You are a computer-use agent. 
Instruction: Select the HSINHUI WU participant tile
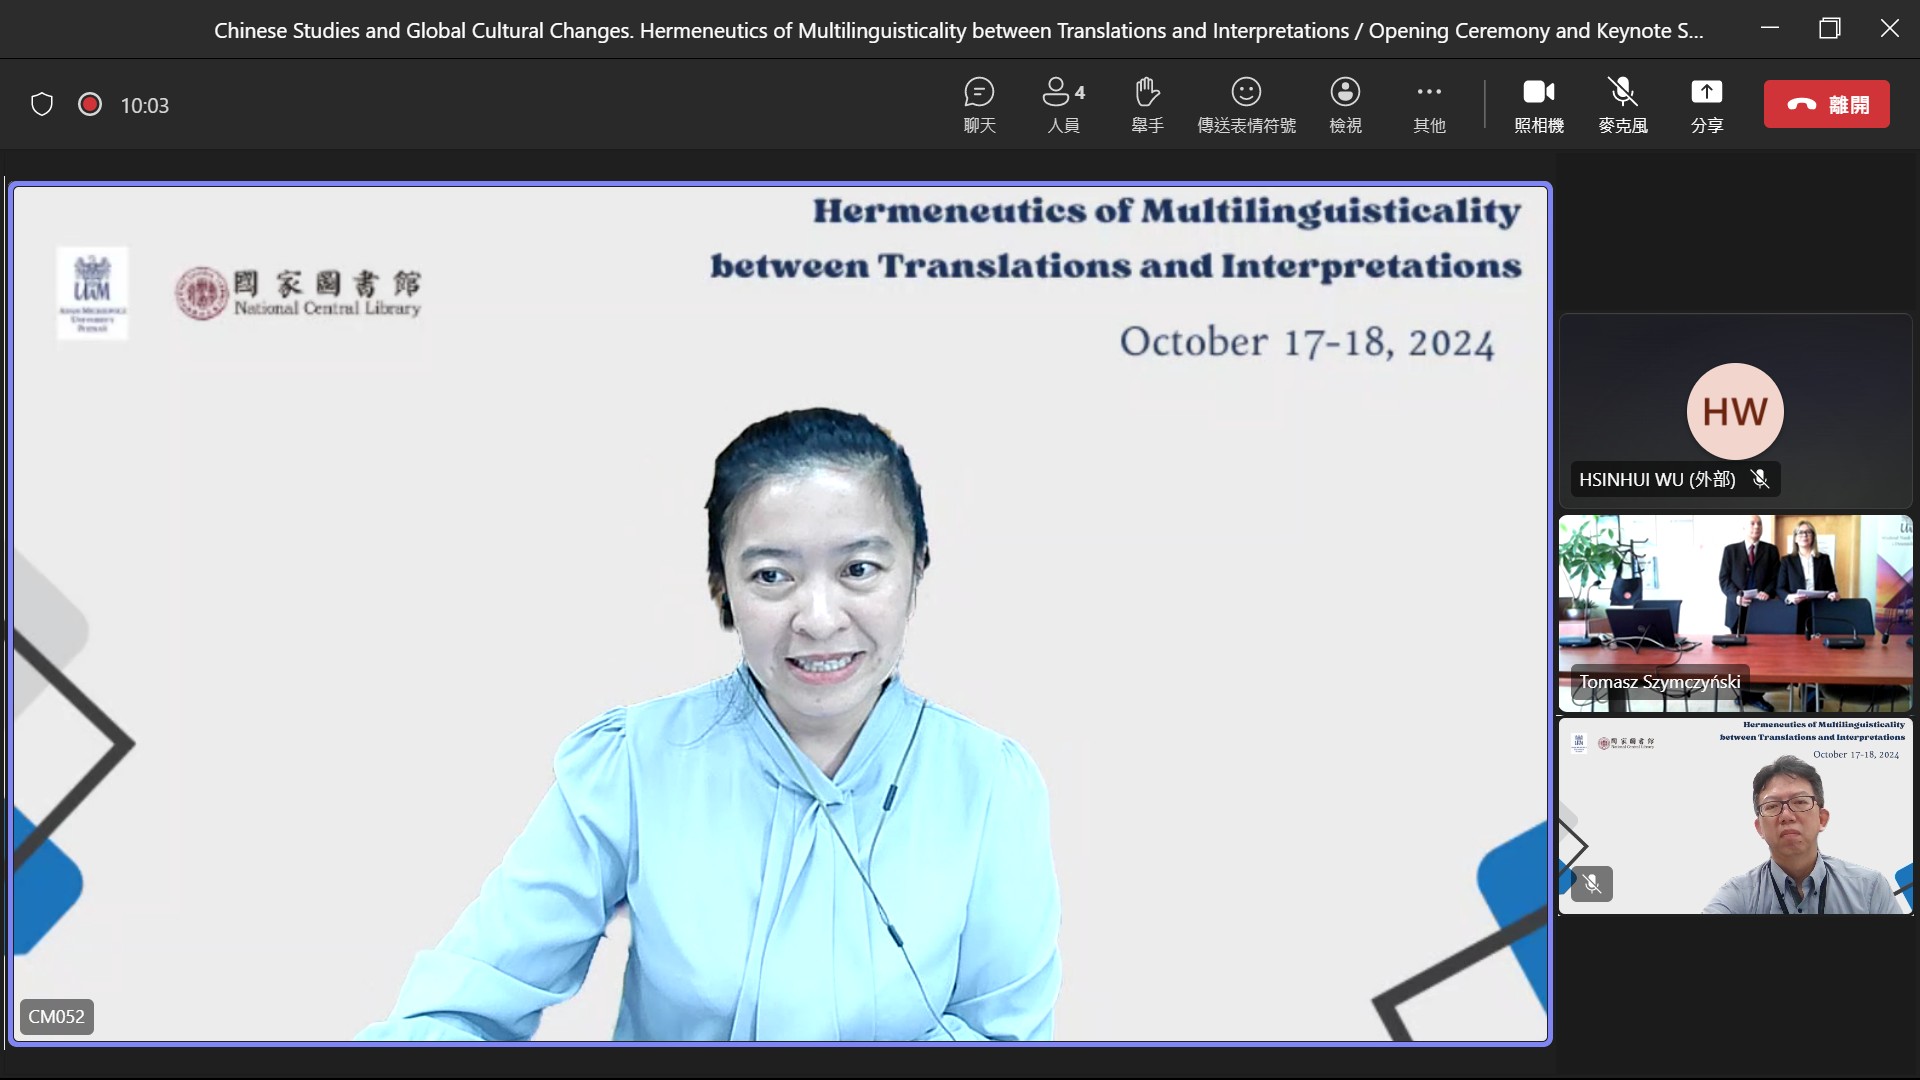click(x=1735, y=411)
